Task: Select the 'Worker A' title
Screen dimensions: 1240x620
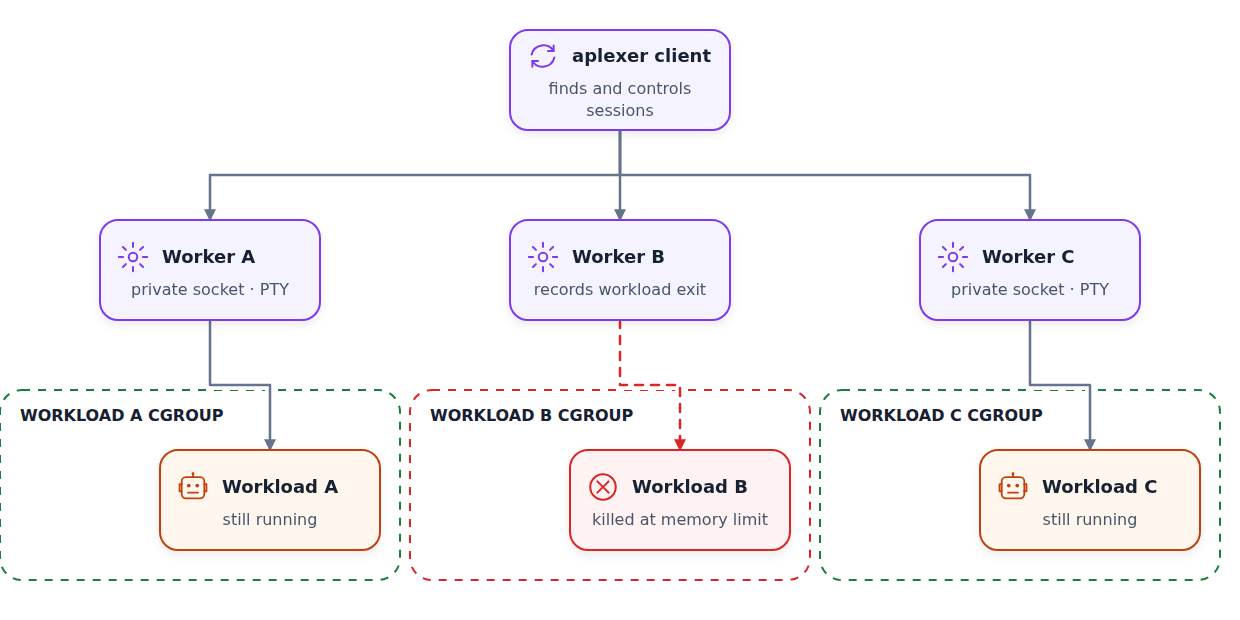Action: [208, 257]
